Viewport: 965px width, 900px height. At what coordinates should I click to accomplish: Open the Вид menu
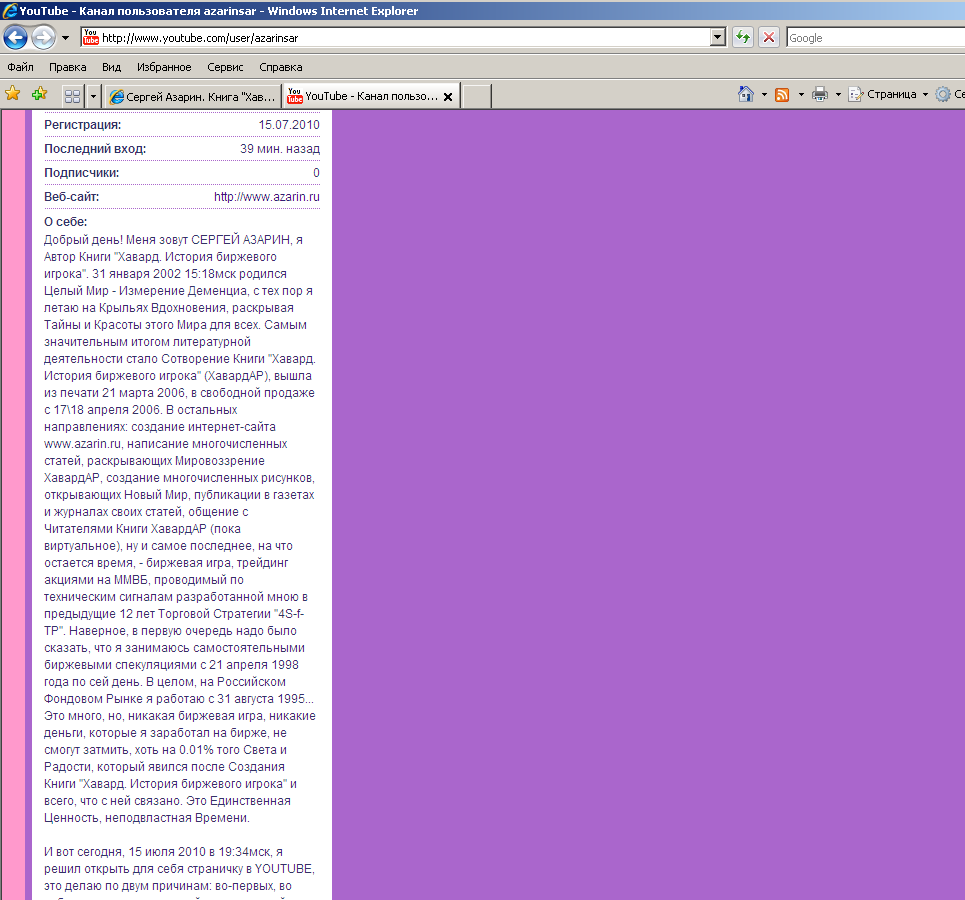pos(111,67)
